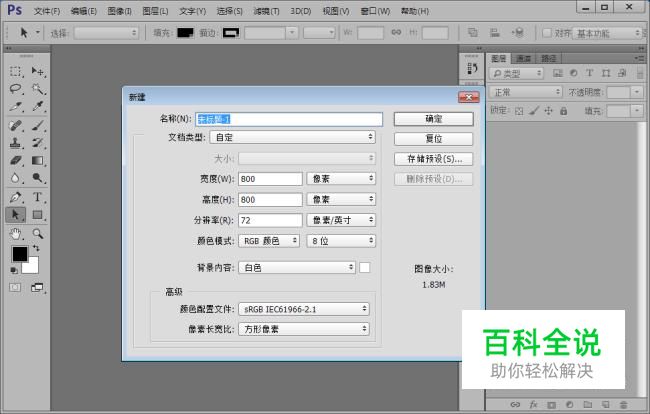Select the Eraser tool
Viewport: 650px width, 414px height.
(x=15, y=160)
